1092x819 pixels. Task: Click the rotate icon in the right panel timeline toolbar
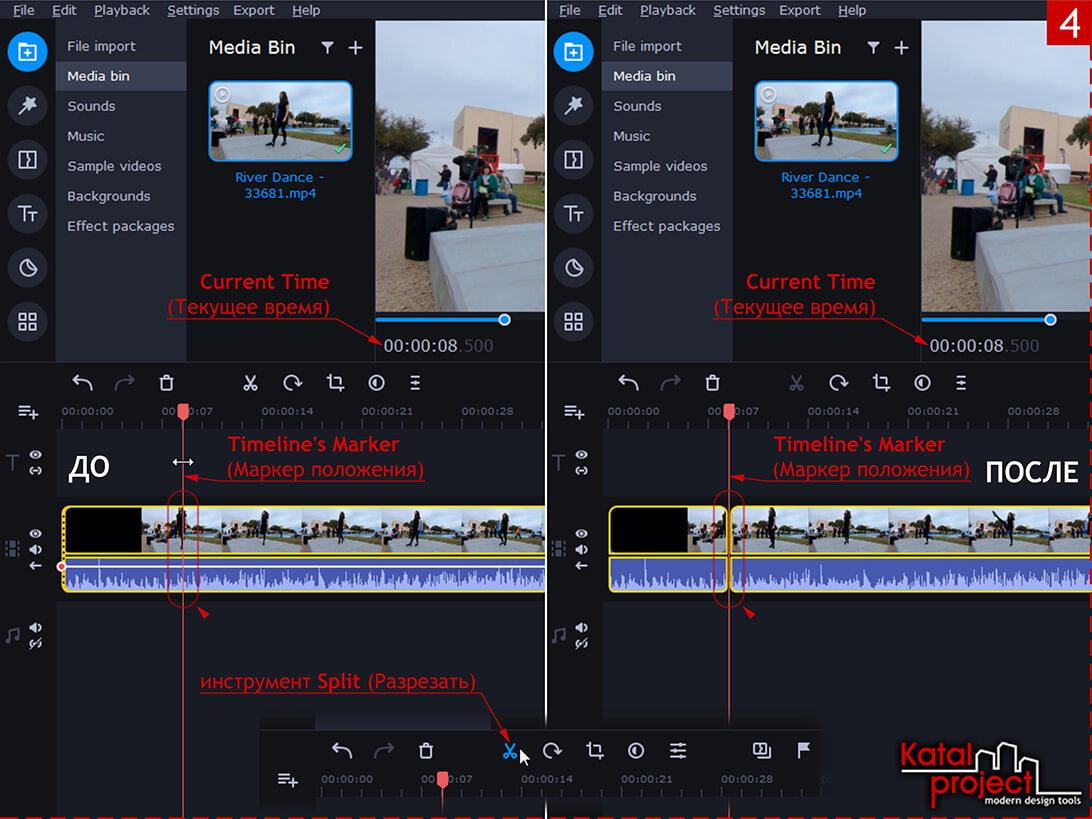[838, 383]
